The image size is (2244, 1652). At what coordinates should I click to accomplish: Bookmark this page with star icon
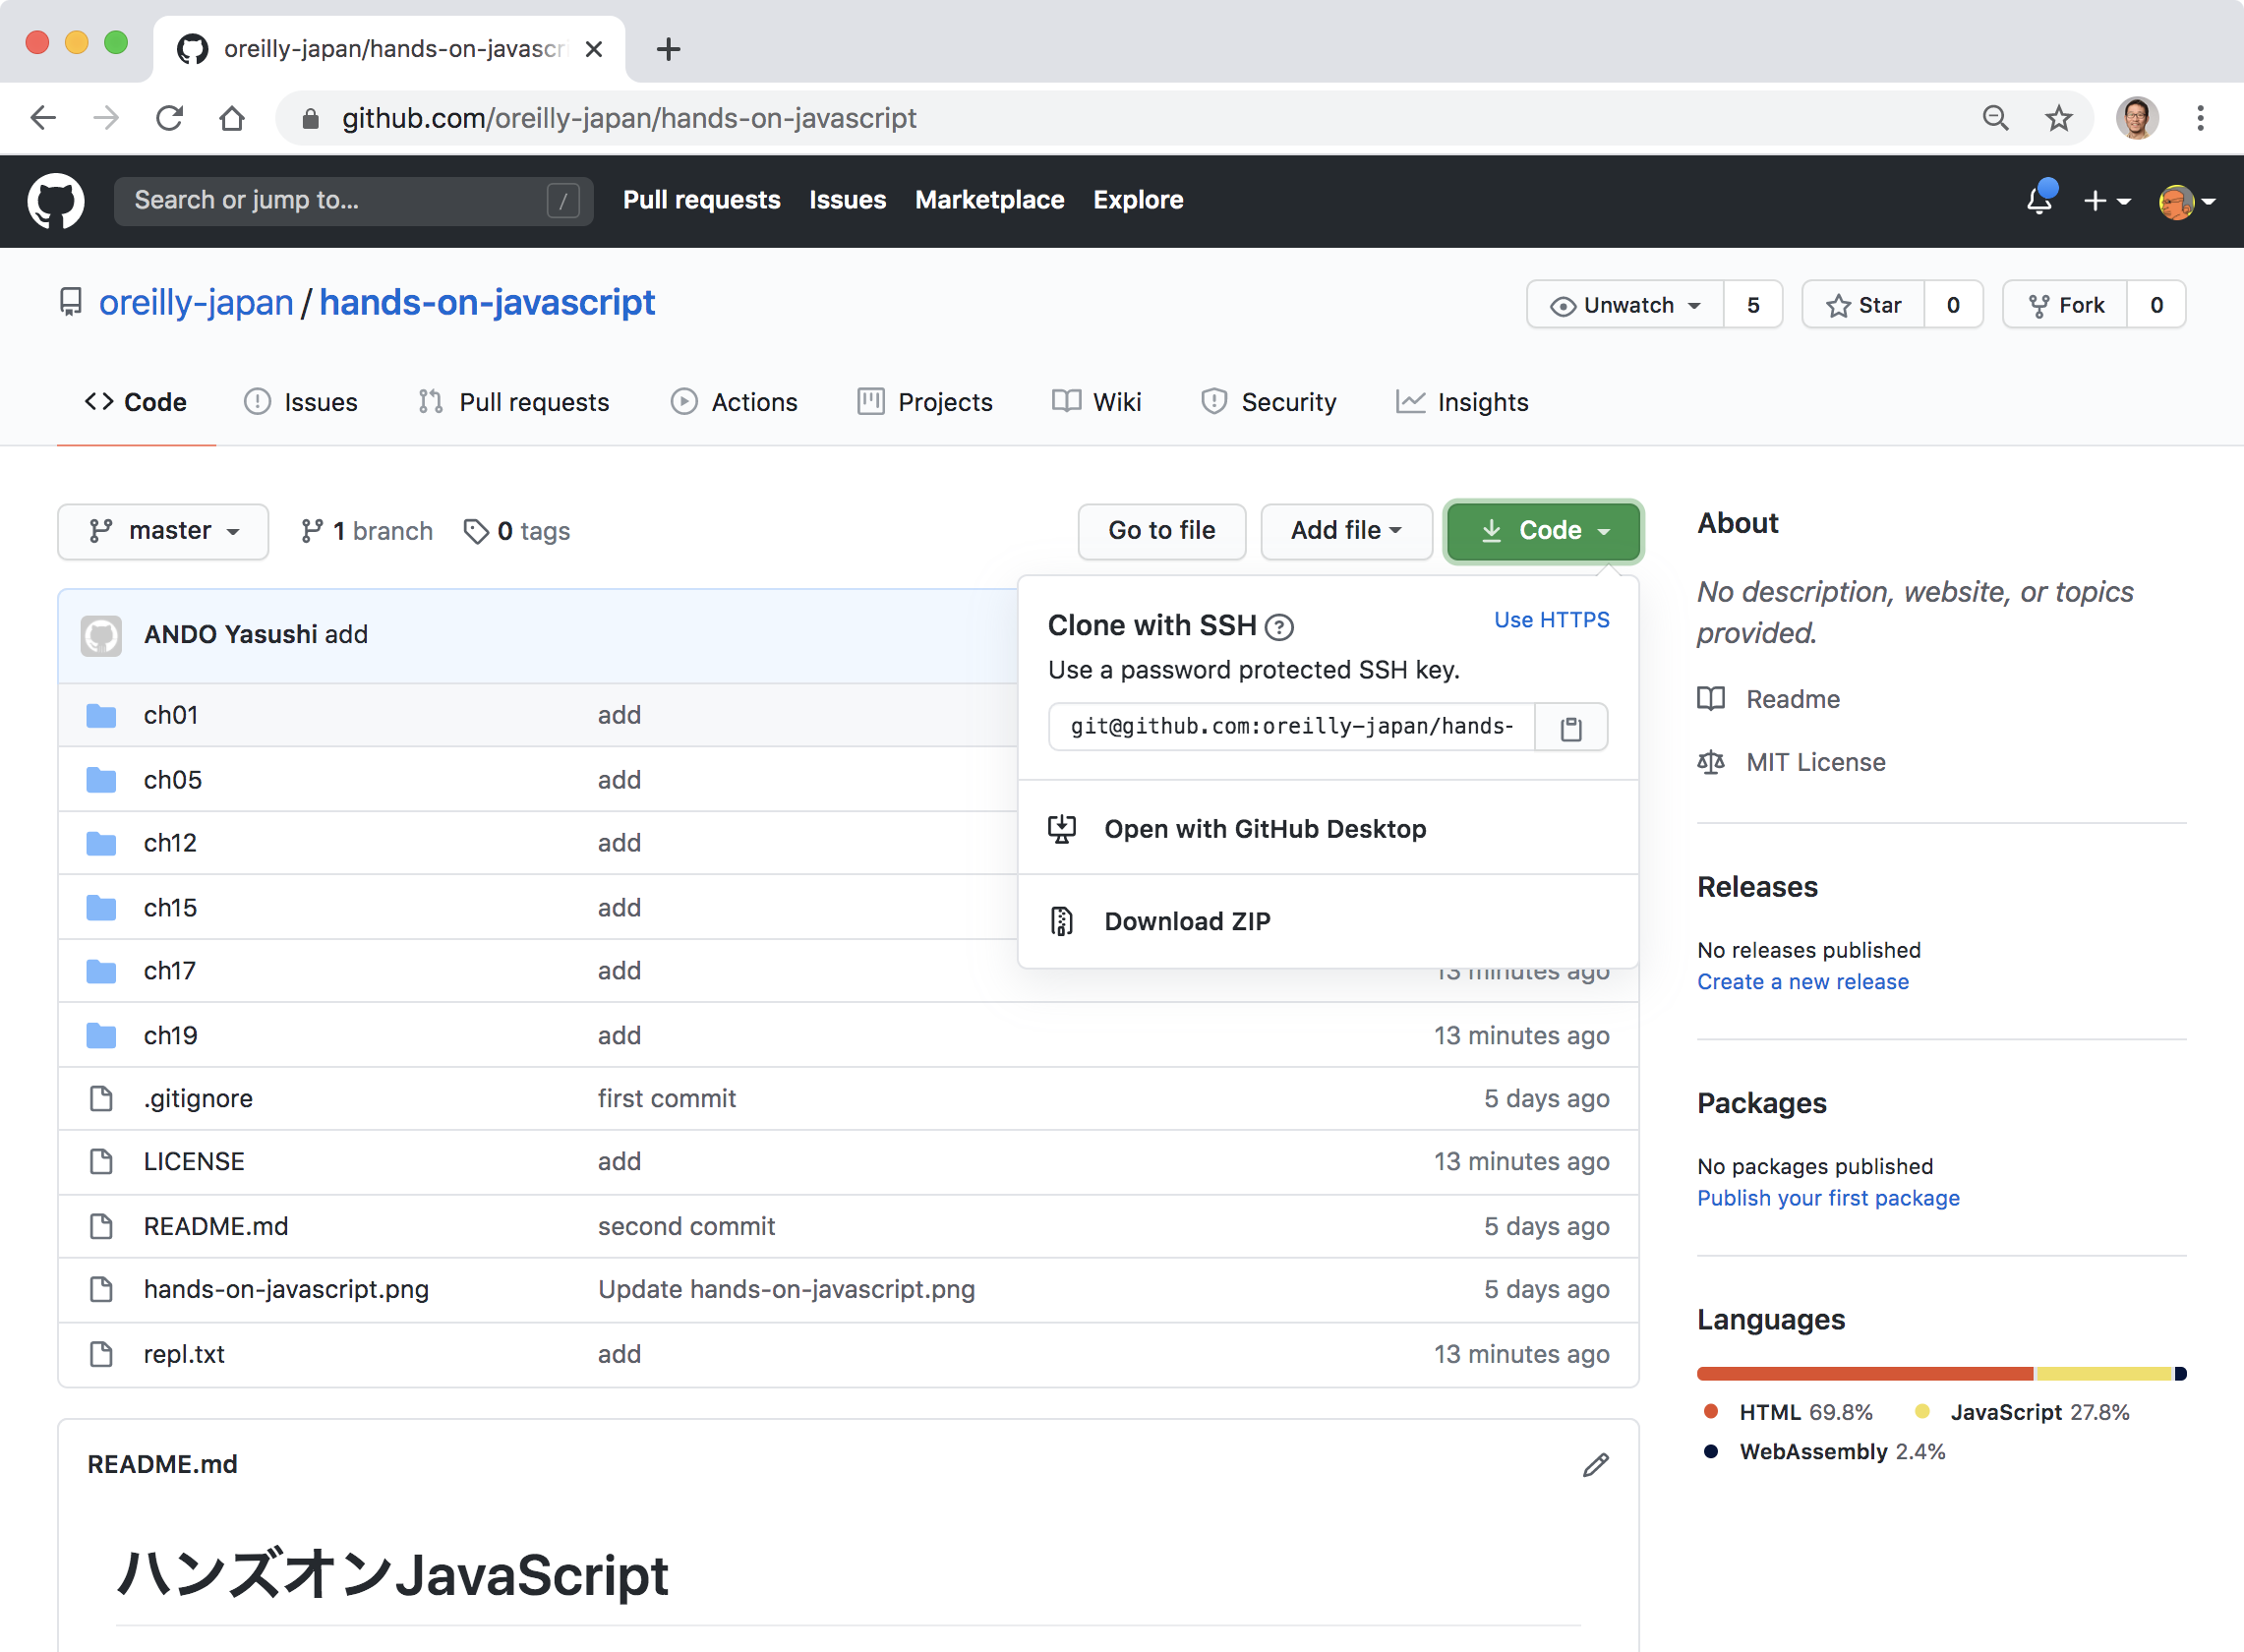point(2059,118)
